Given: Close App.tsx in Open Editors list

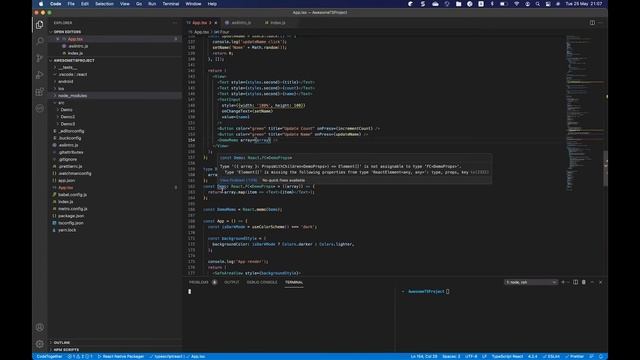Looking at the screenshot, I should (58, 39).
